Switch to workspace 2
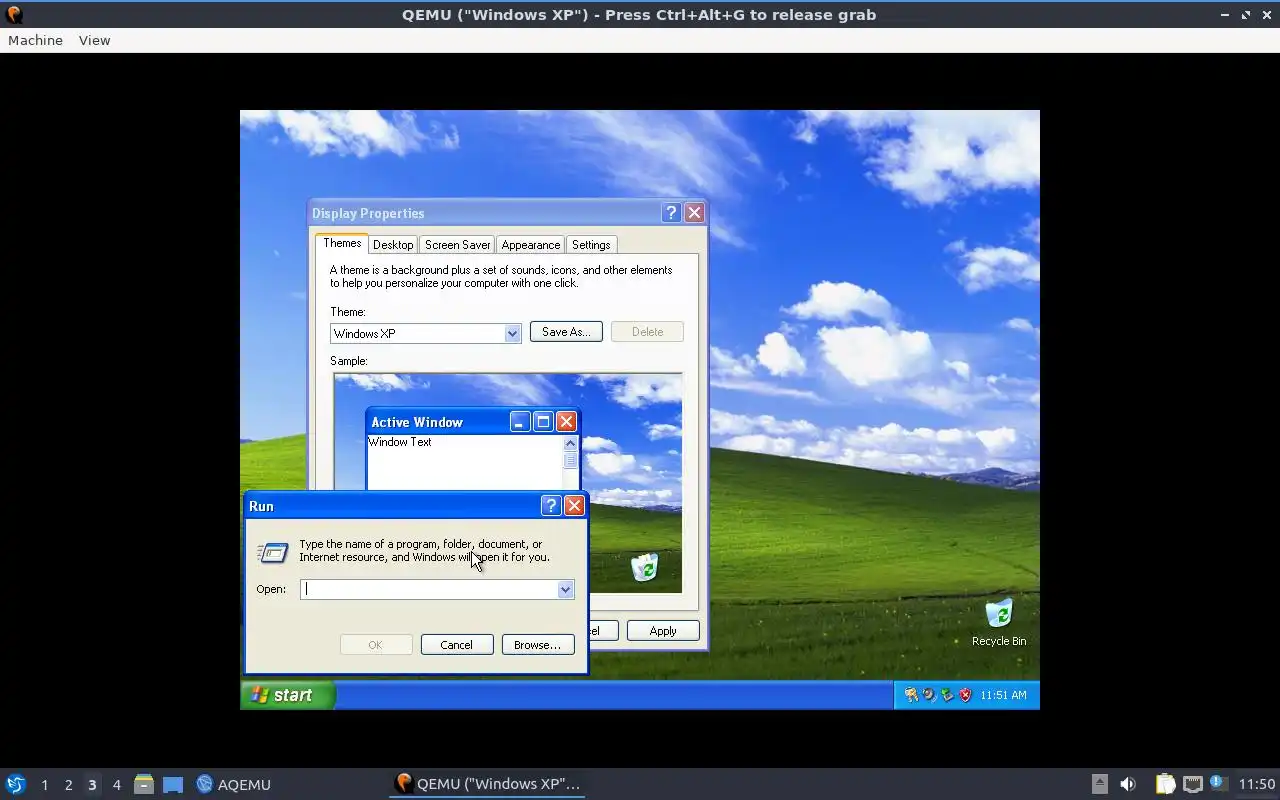The image size is (1280, 800). (x=68, y=785)
